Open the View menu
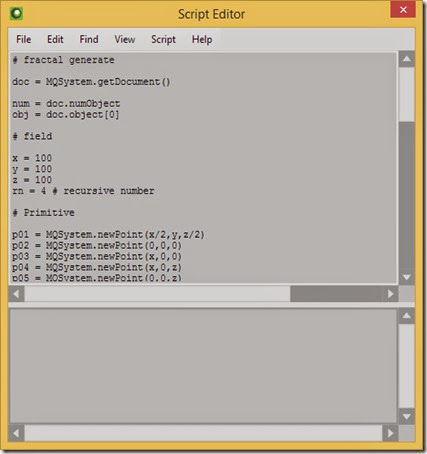The width and height of the screenshot is (427, 454). (125, 39)
